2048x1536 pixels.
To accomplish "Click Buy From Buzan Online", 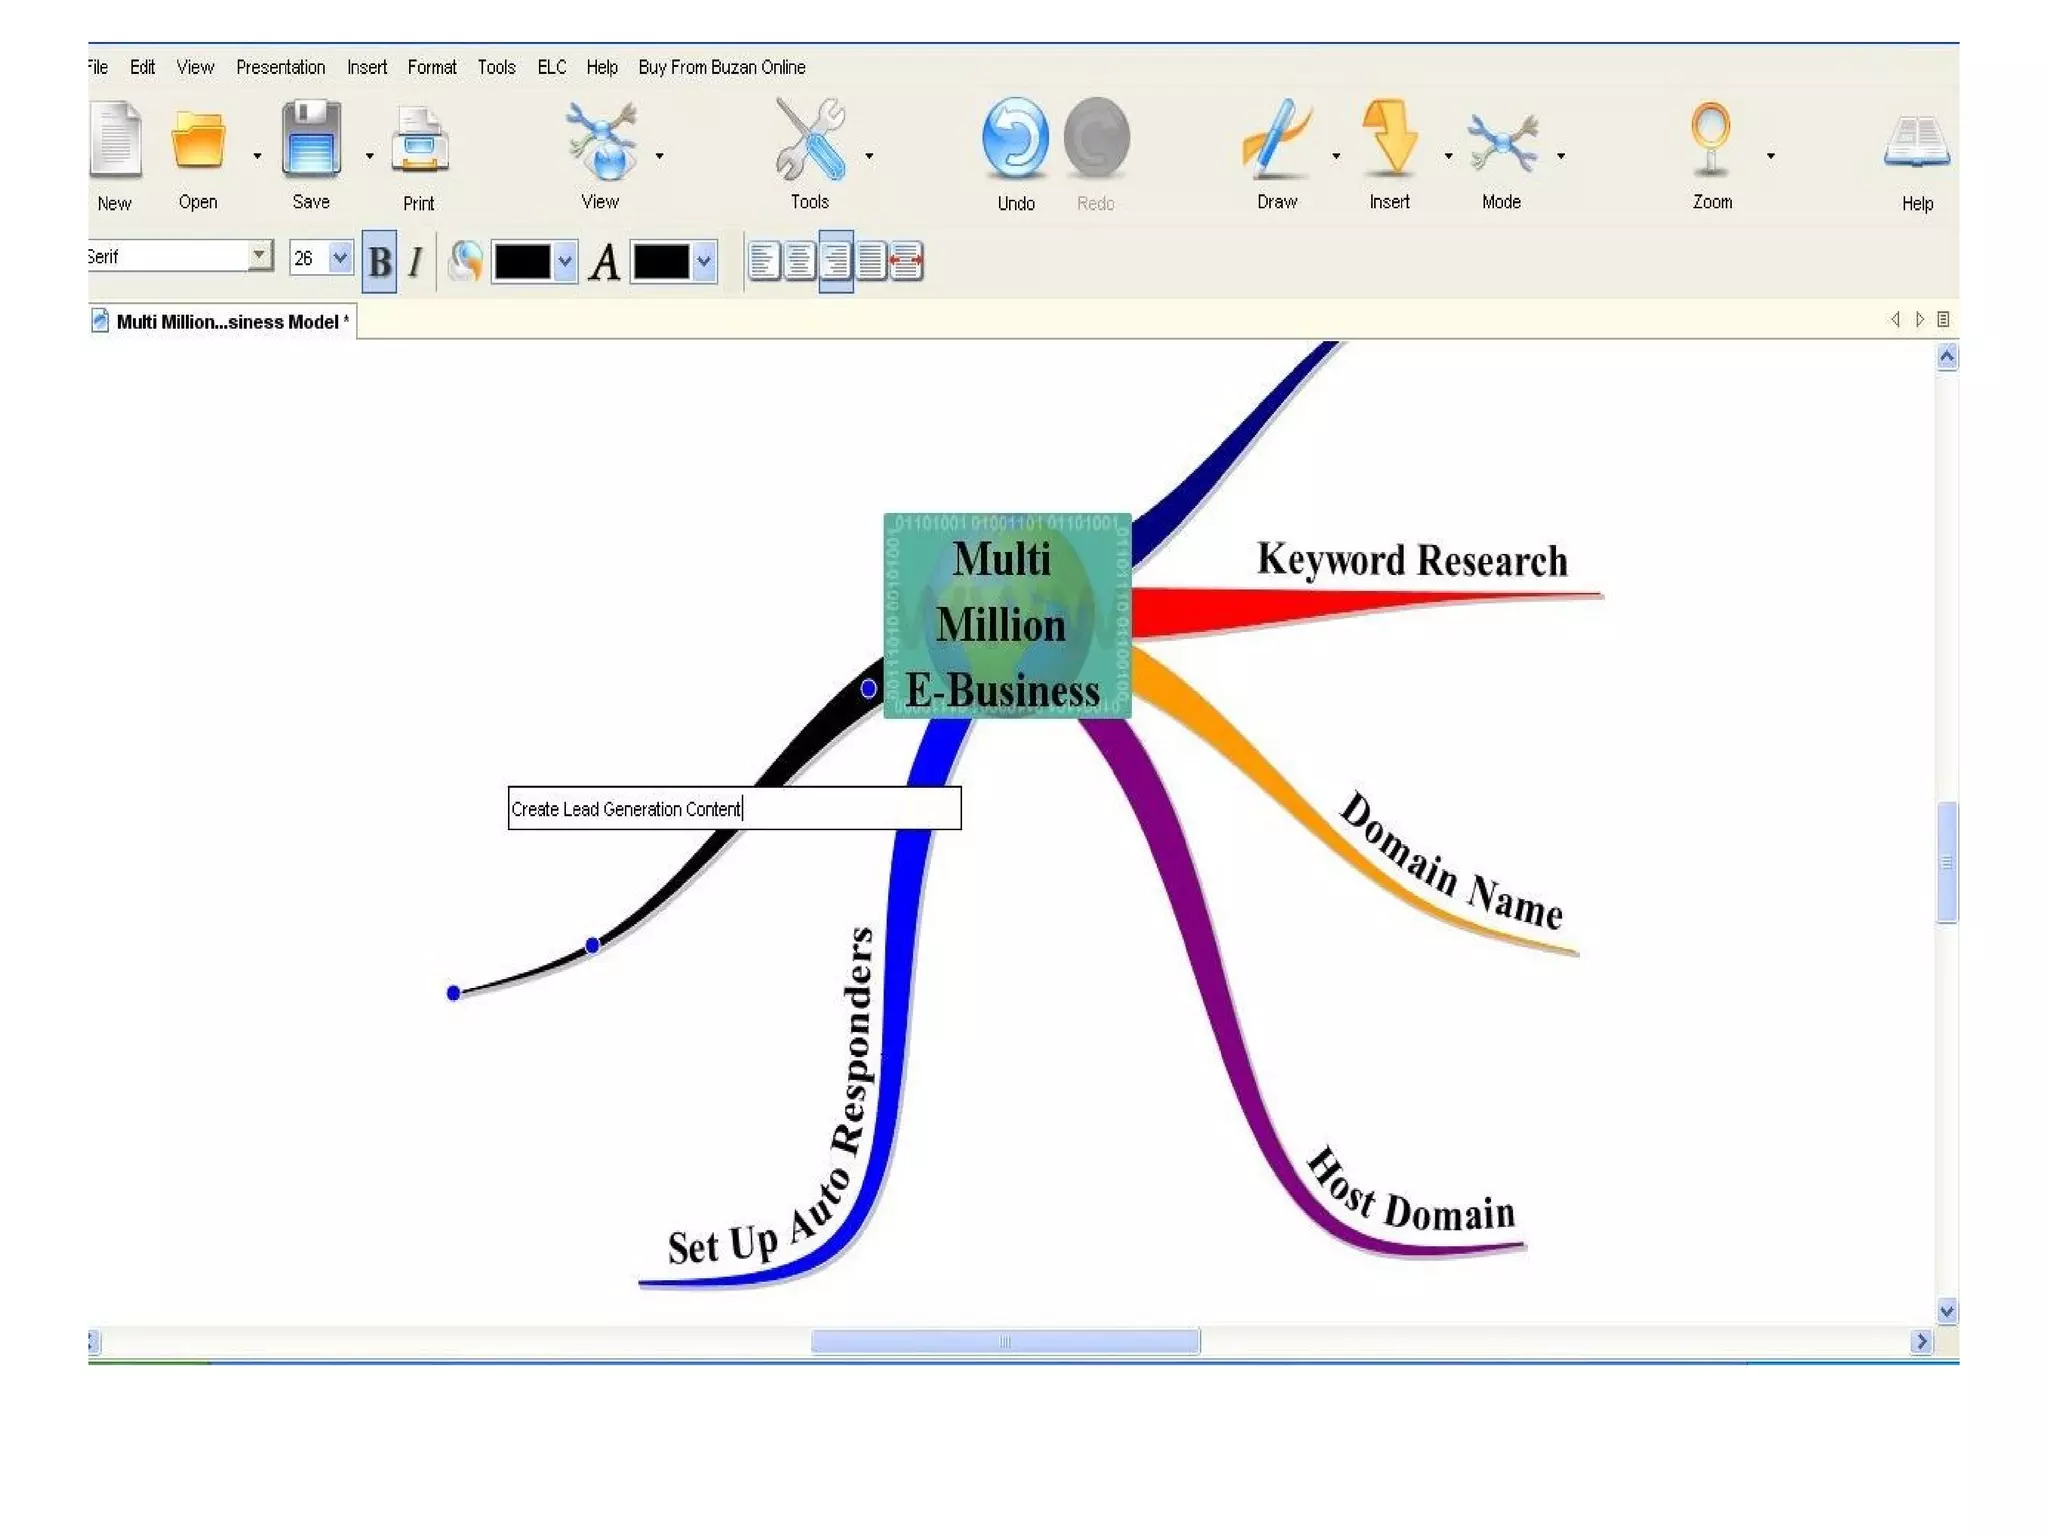I will pos(721,67).
